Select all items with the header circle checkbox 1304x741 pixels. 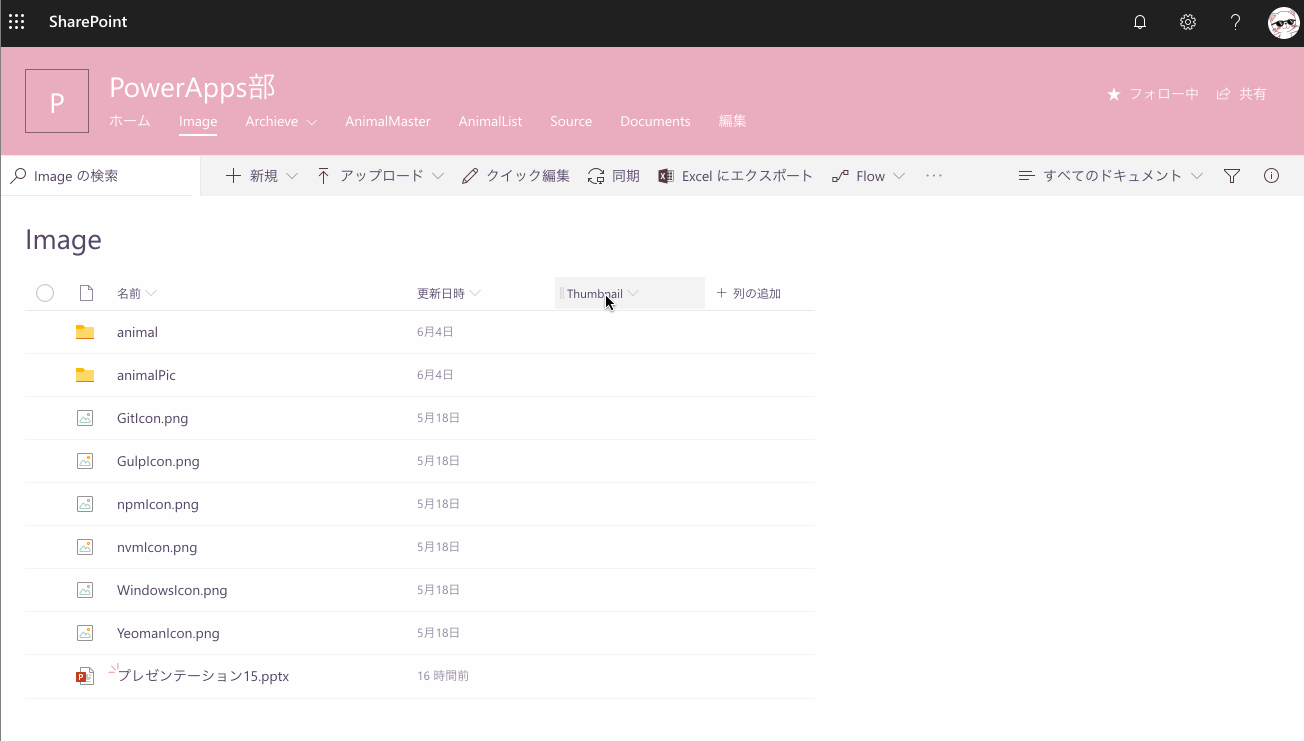(45, 292)
